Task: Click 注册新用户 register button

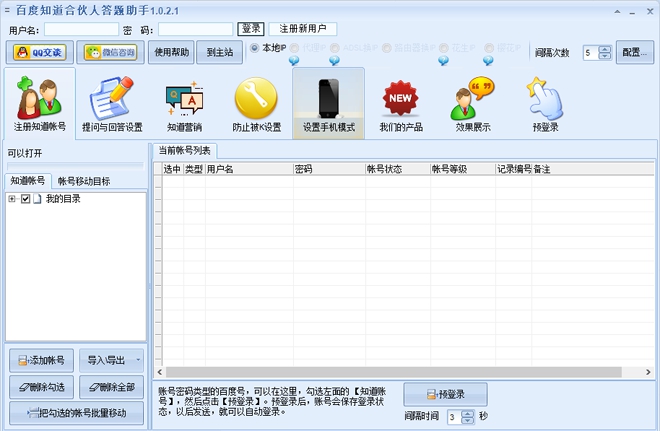Action: pyautogui.click(x=303, y=29)
